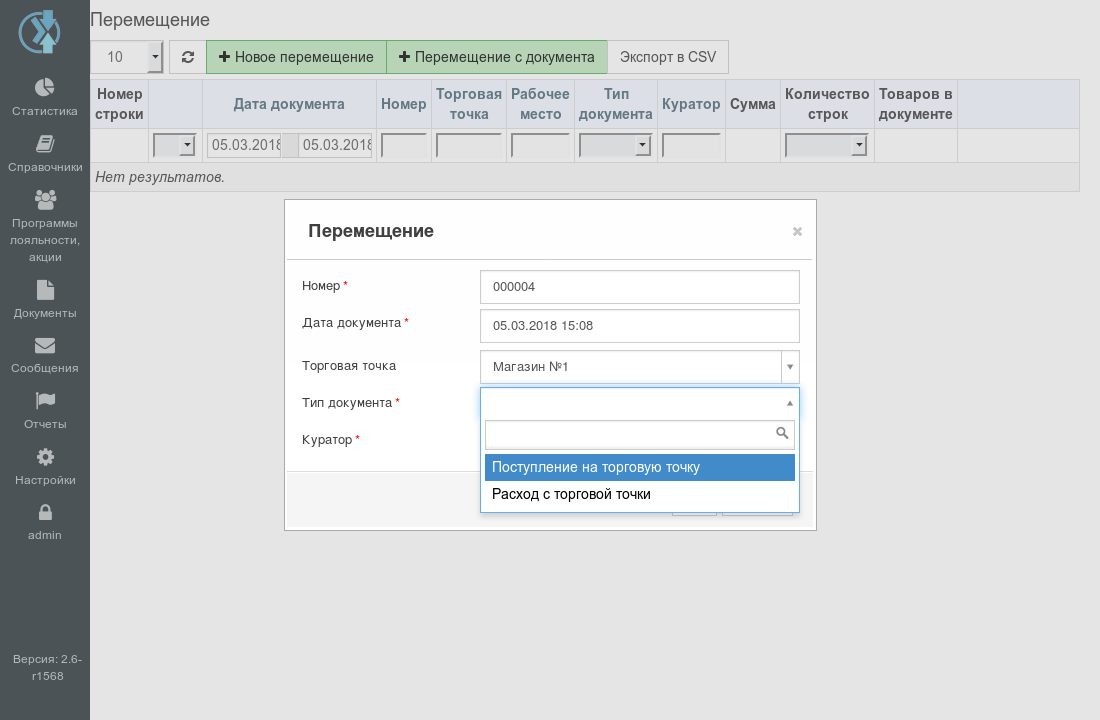1100x720 pixels.
Task: Open Справочники book icon
Action: (45, 144)
